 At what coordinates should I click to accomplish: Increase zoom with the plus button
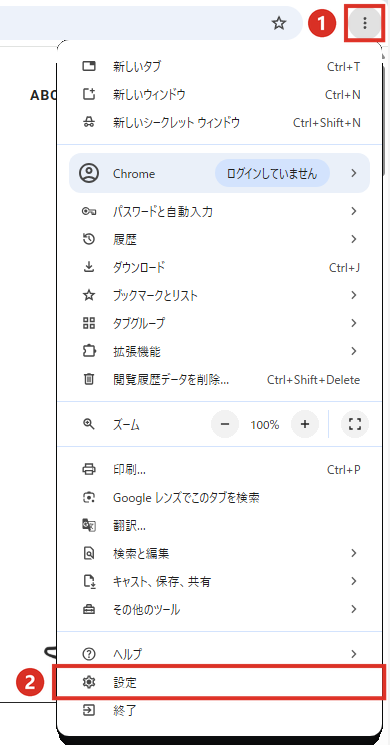coord(305,424)
